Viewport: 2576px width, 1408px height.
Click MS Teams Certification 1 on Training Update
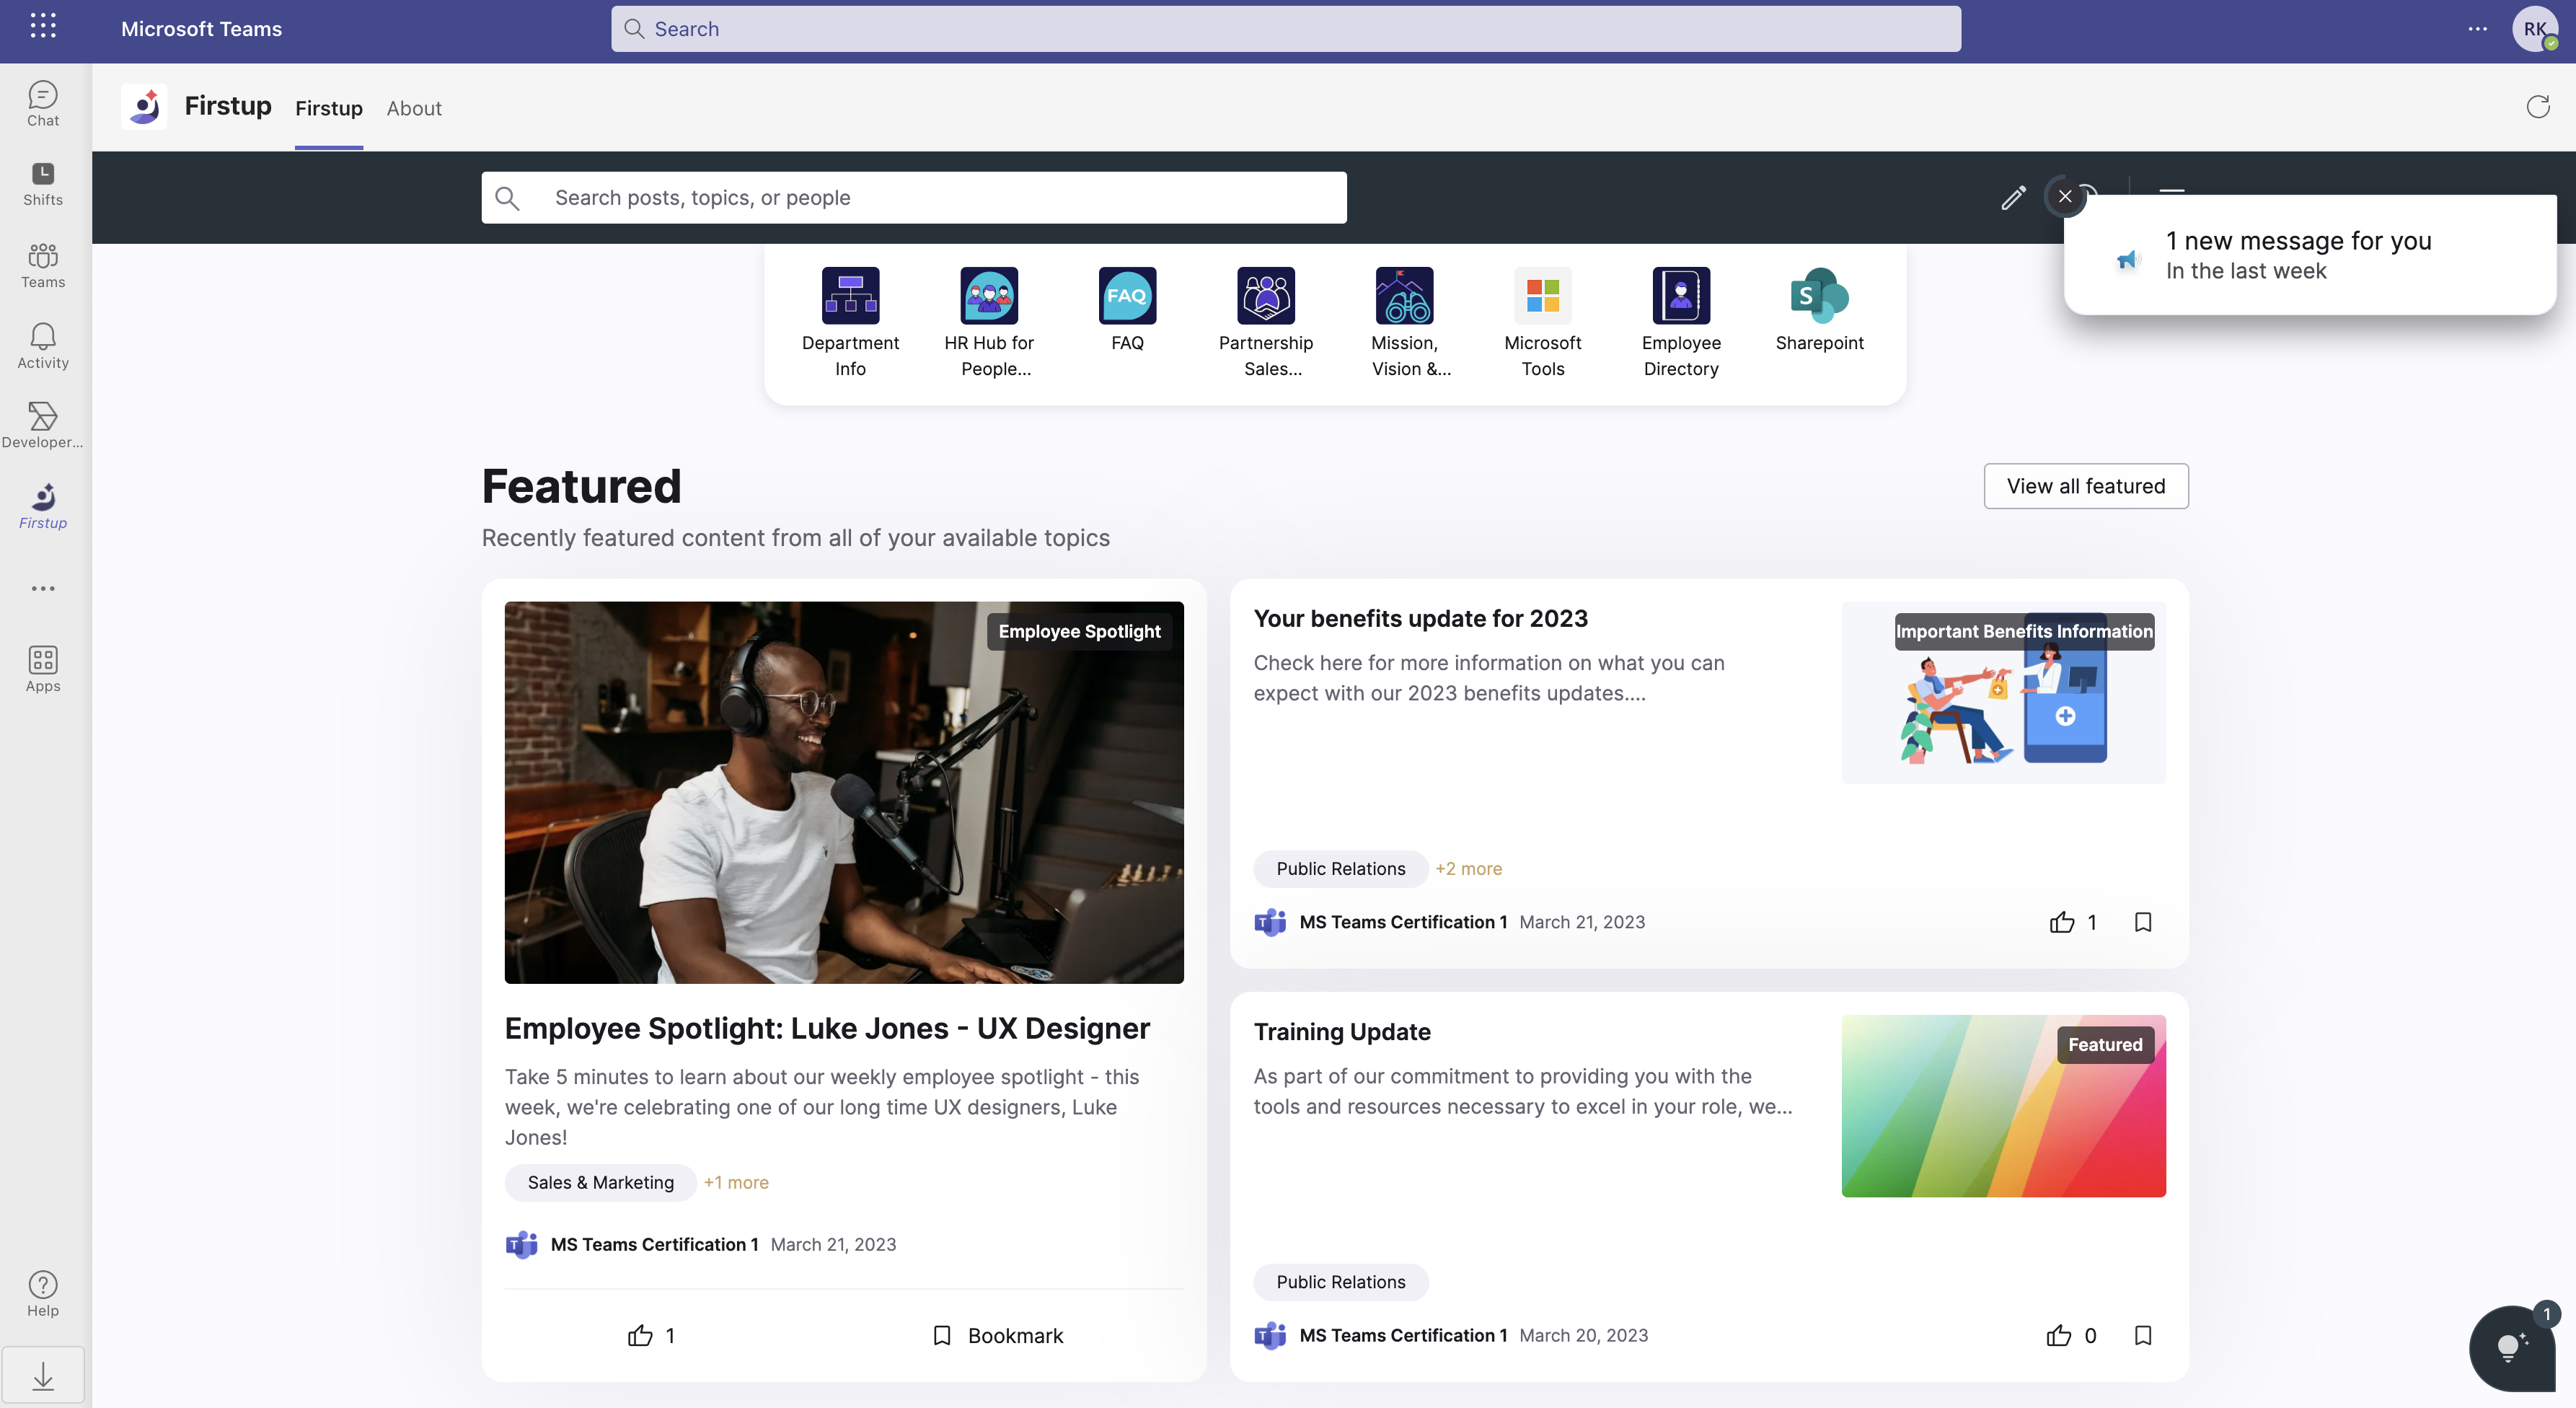coord(1403,1335)
